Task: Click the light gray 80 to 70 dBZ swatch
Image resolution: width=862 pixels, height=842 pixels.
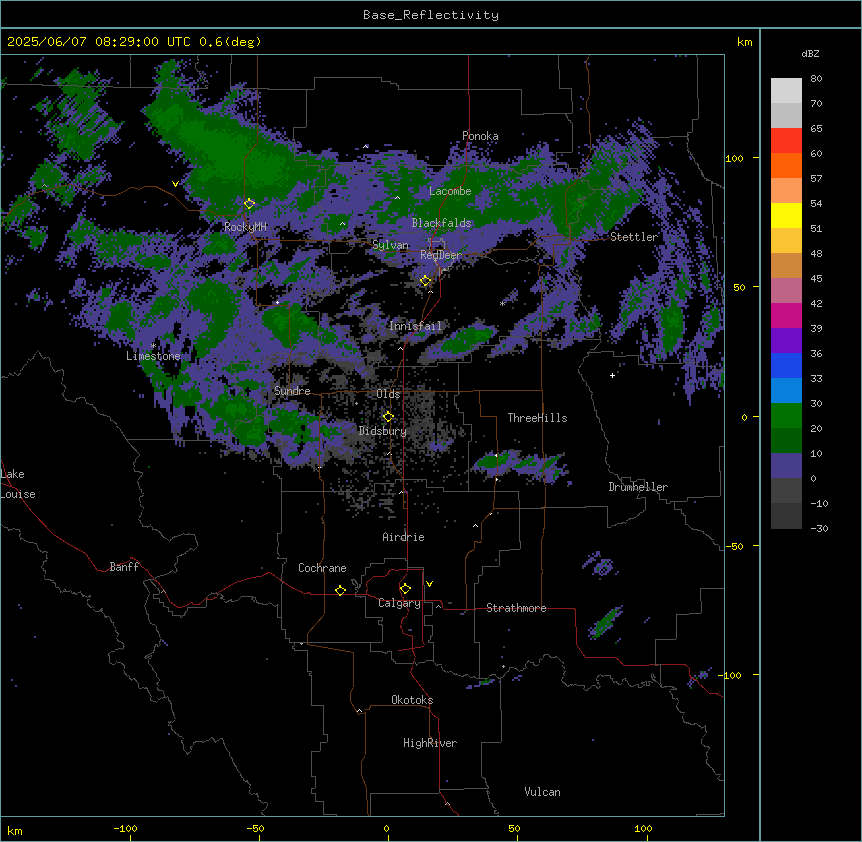Action: tap(786, 91)
